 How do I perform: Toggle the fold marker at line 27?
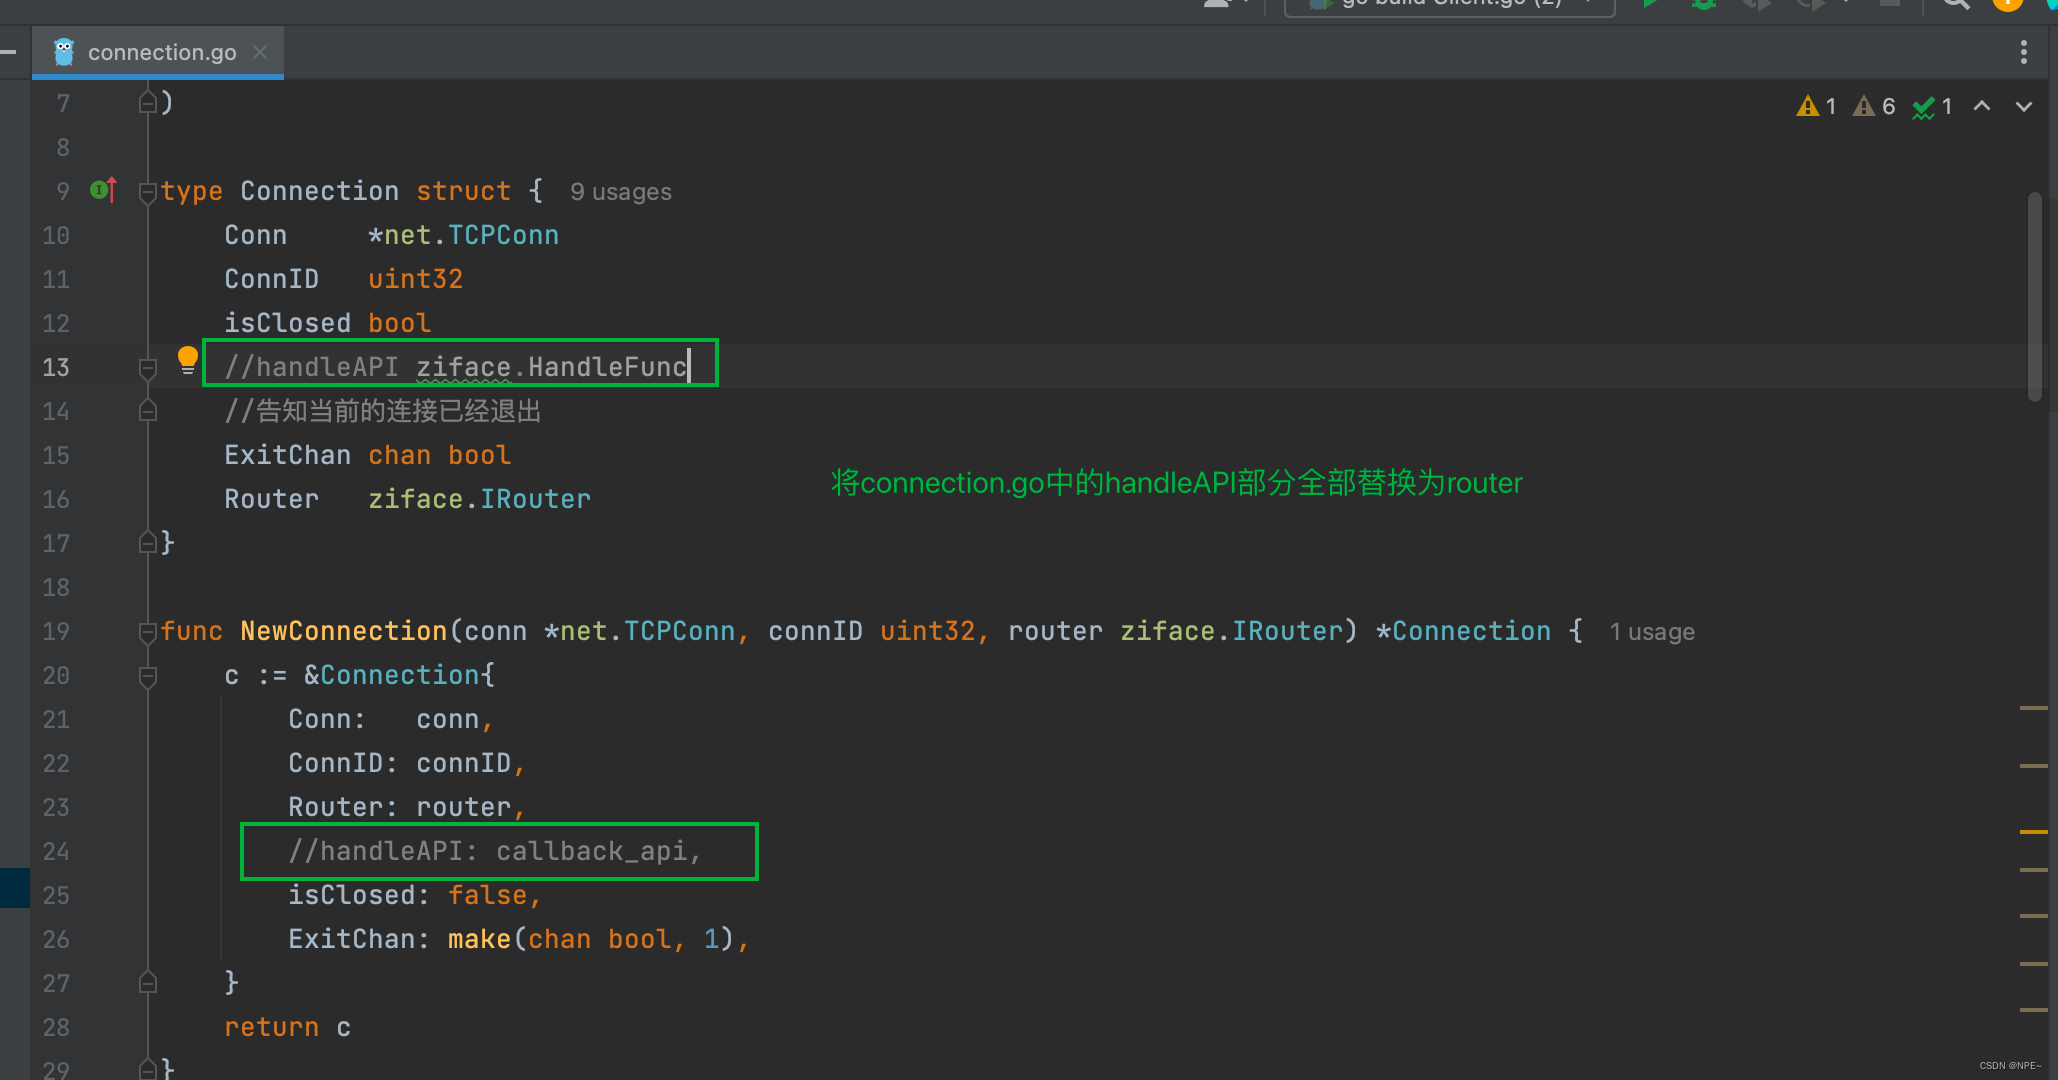(x=148, y=983)
